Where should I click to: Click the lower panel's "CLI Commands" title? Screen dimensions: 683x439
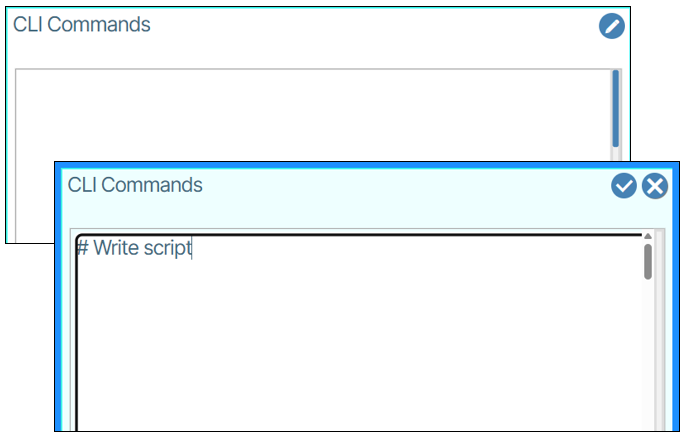pyautogui.click(x=135, y=185)
